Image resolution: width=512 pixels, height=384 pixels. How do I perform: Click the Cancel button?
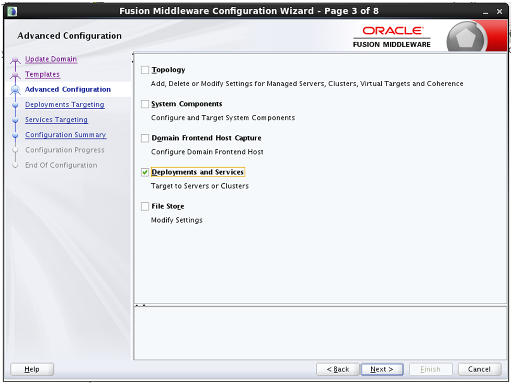(x=479, y=369)
